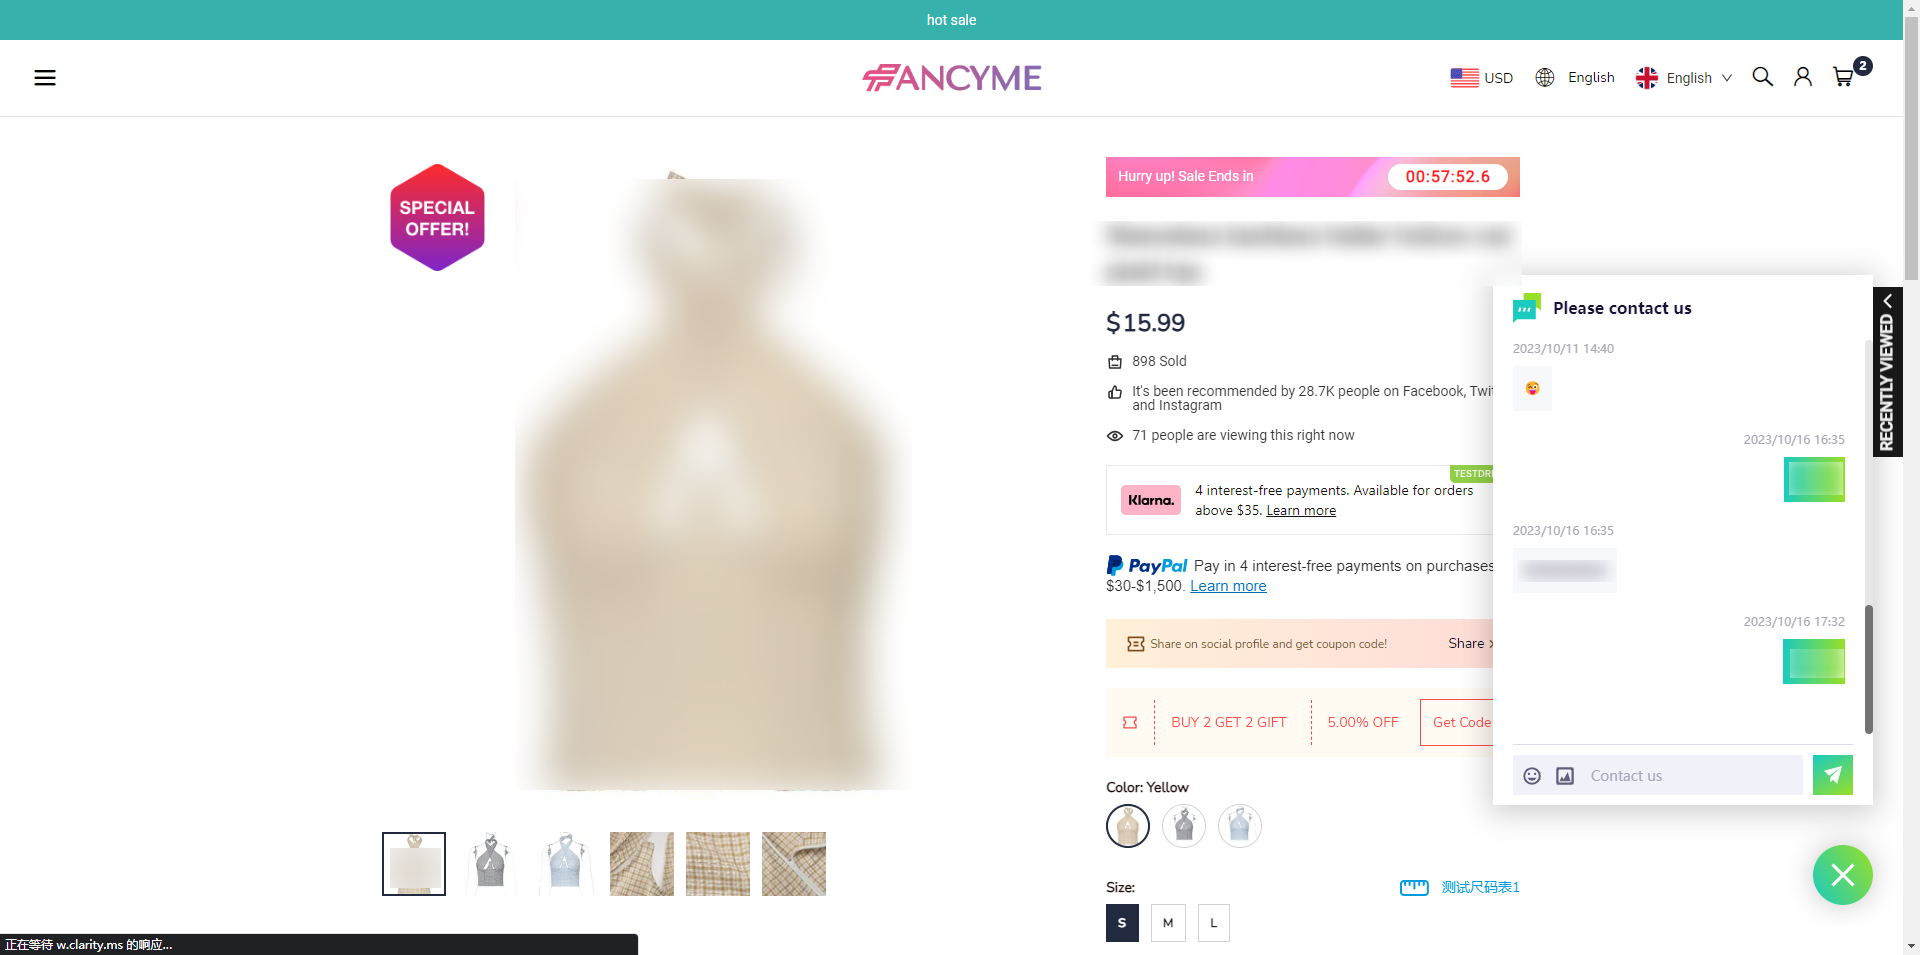
Task: Select size L option
Action: (1214, 923)
